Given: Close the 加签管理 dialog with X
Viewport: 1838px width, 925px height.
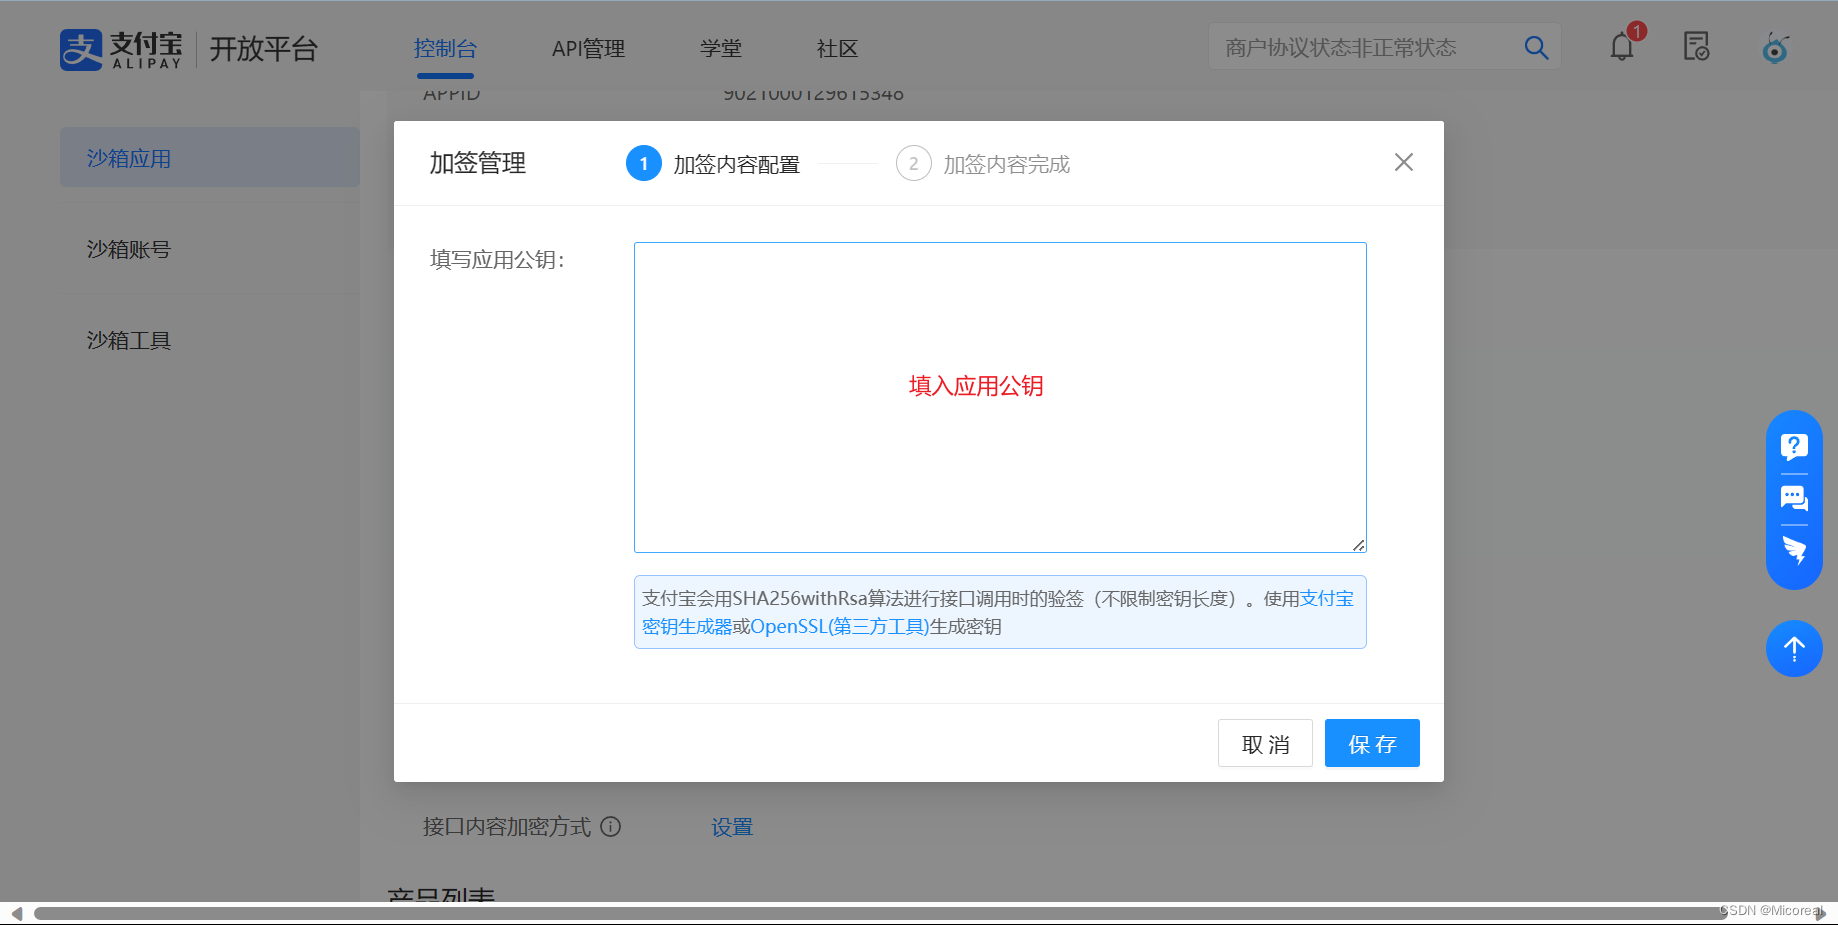Looking at the screenshot, I should click(x=1404, y=162).
